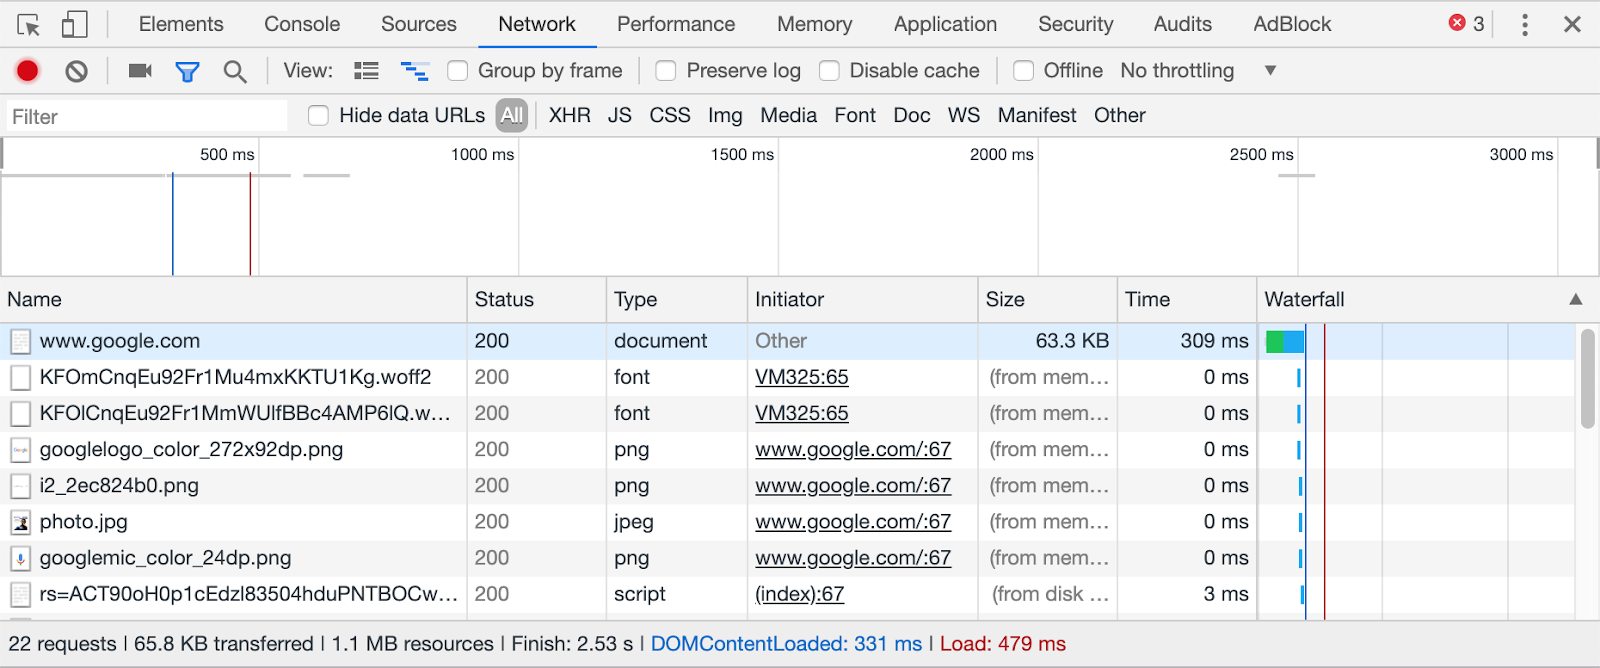The image size is (1600, 668).
Task: Open VM325:65 initiator for KFOmCnqEu92Fr1Mu4mxK font
Action: pos(802,378)
